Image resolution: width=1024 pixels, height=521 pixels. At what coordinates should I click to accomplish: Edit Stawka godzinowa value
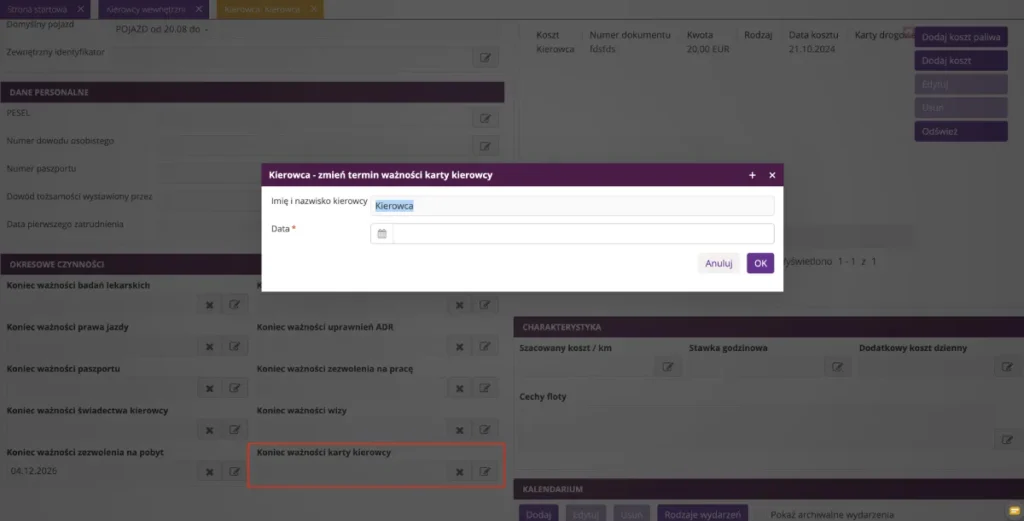point(837,367)
